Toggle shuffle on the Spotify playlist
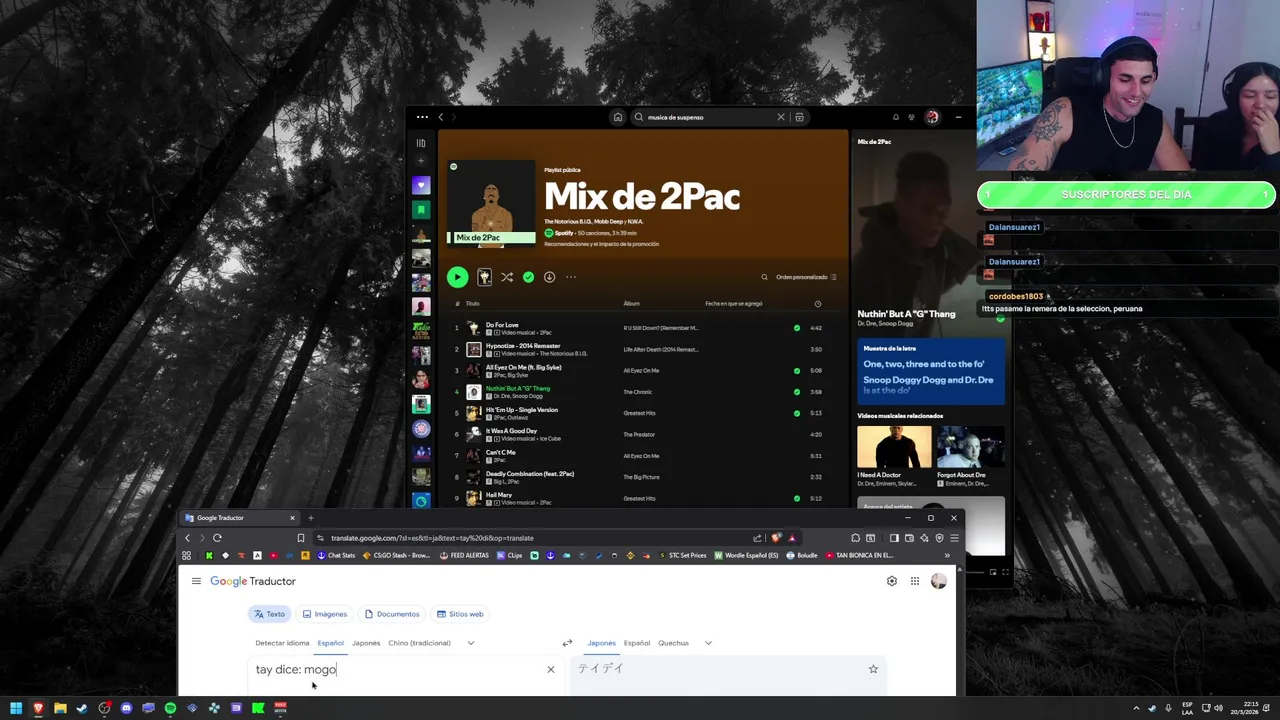Viewport: 1280px width, 720px height. (x=507, y=277)
